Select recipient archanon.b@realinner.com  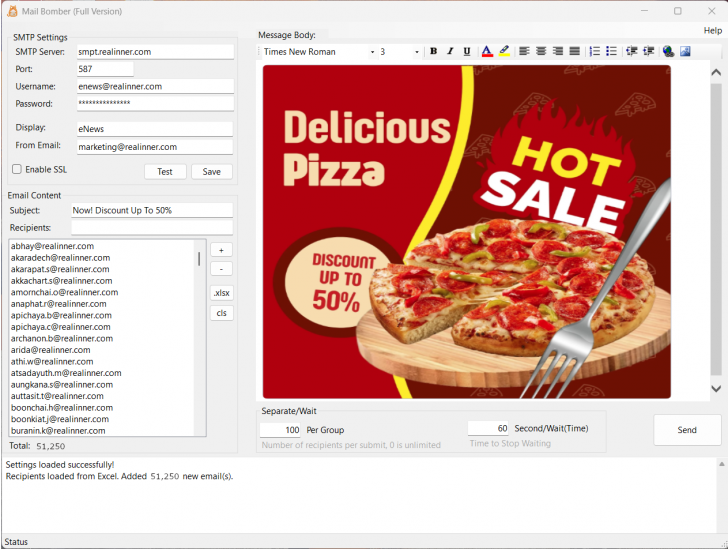62,338
